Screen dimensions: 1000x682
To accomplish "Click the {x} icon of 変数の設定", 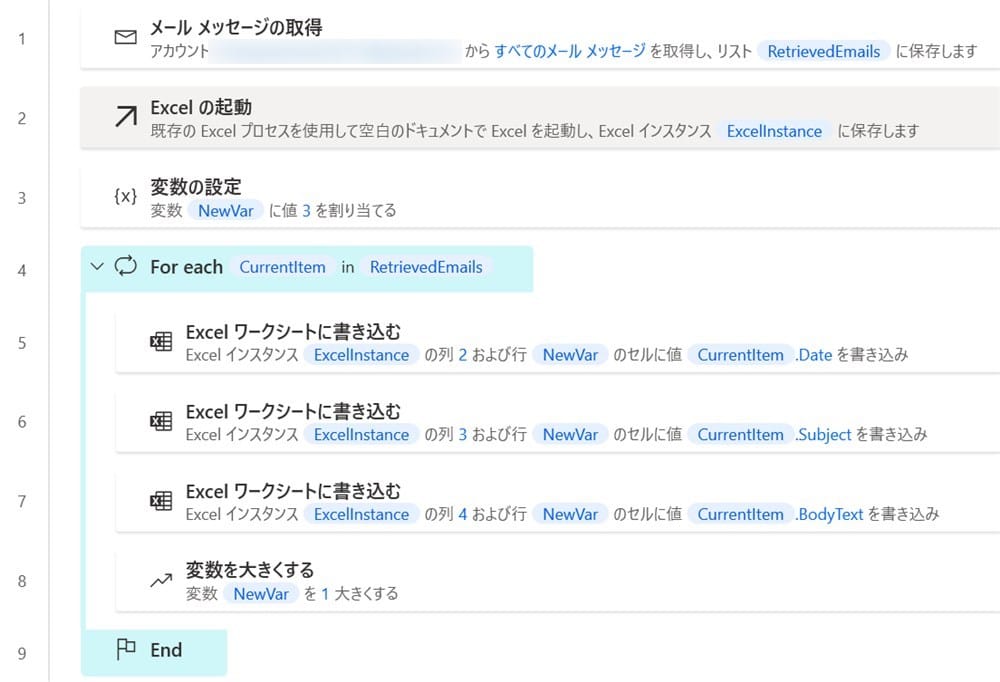I will click(125, 197).
